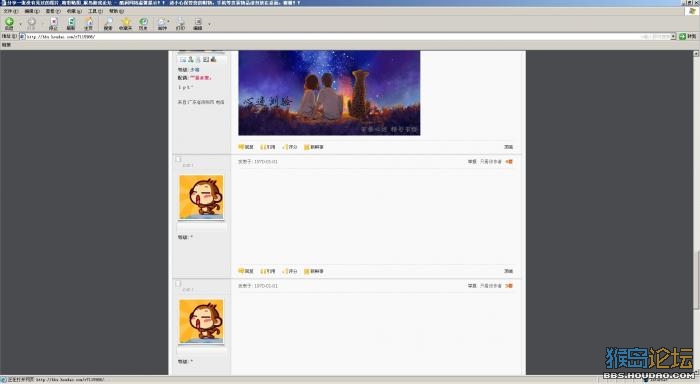
Task: Click the reply link under the starry image post
Action: click(246, 147)
